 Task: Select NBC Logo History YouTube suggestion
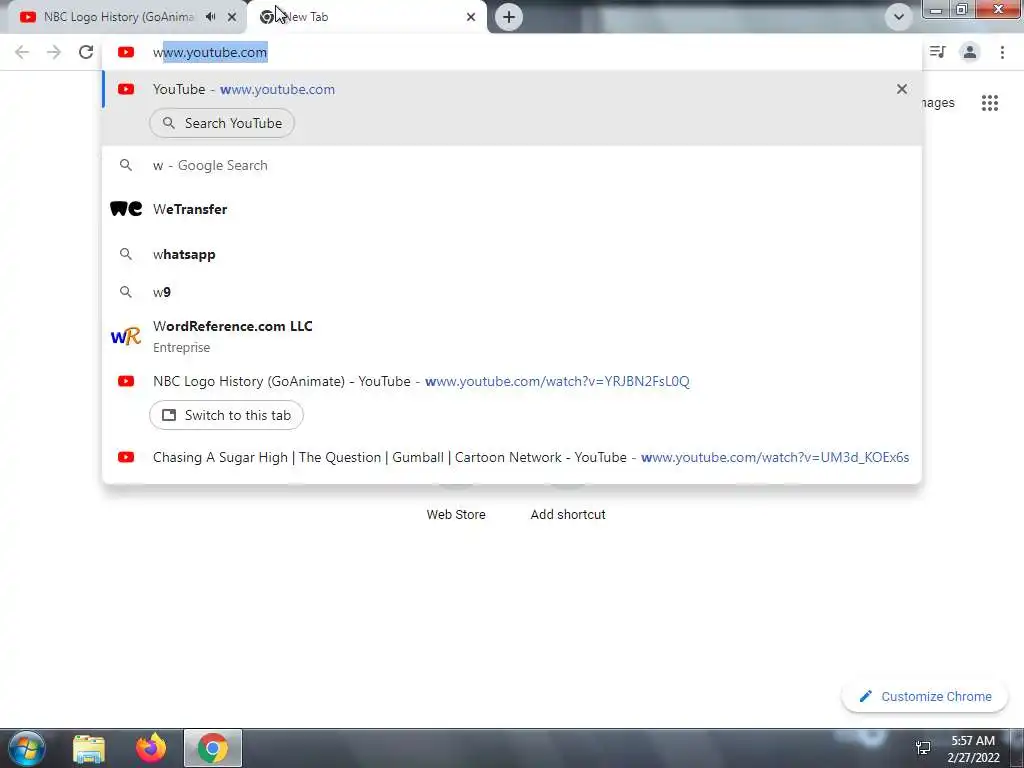tap(512, 381)
